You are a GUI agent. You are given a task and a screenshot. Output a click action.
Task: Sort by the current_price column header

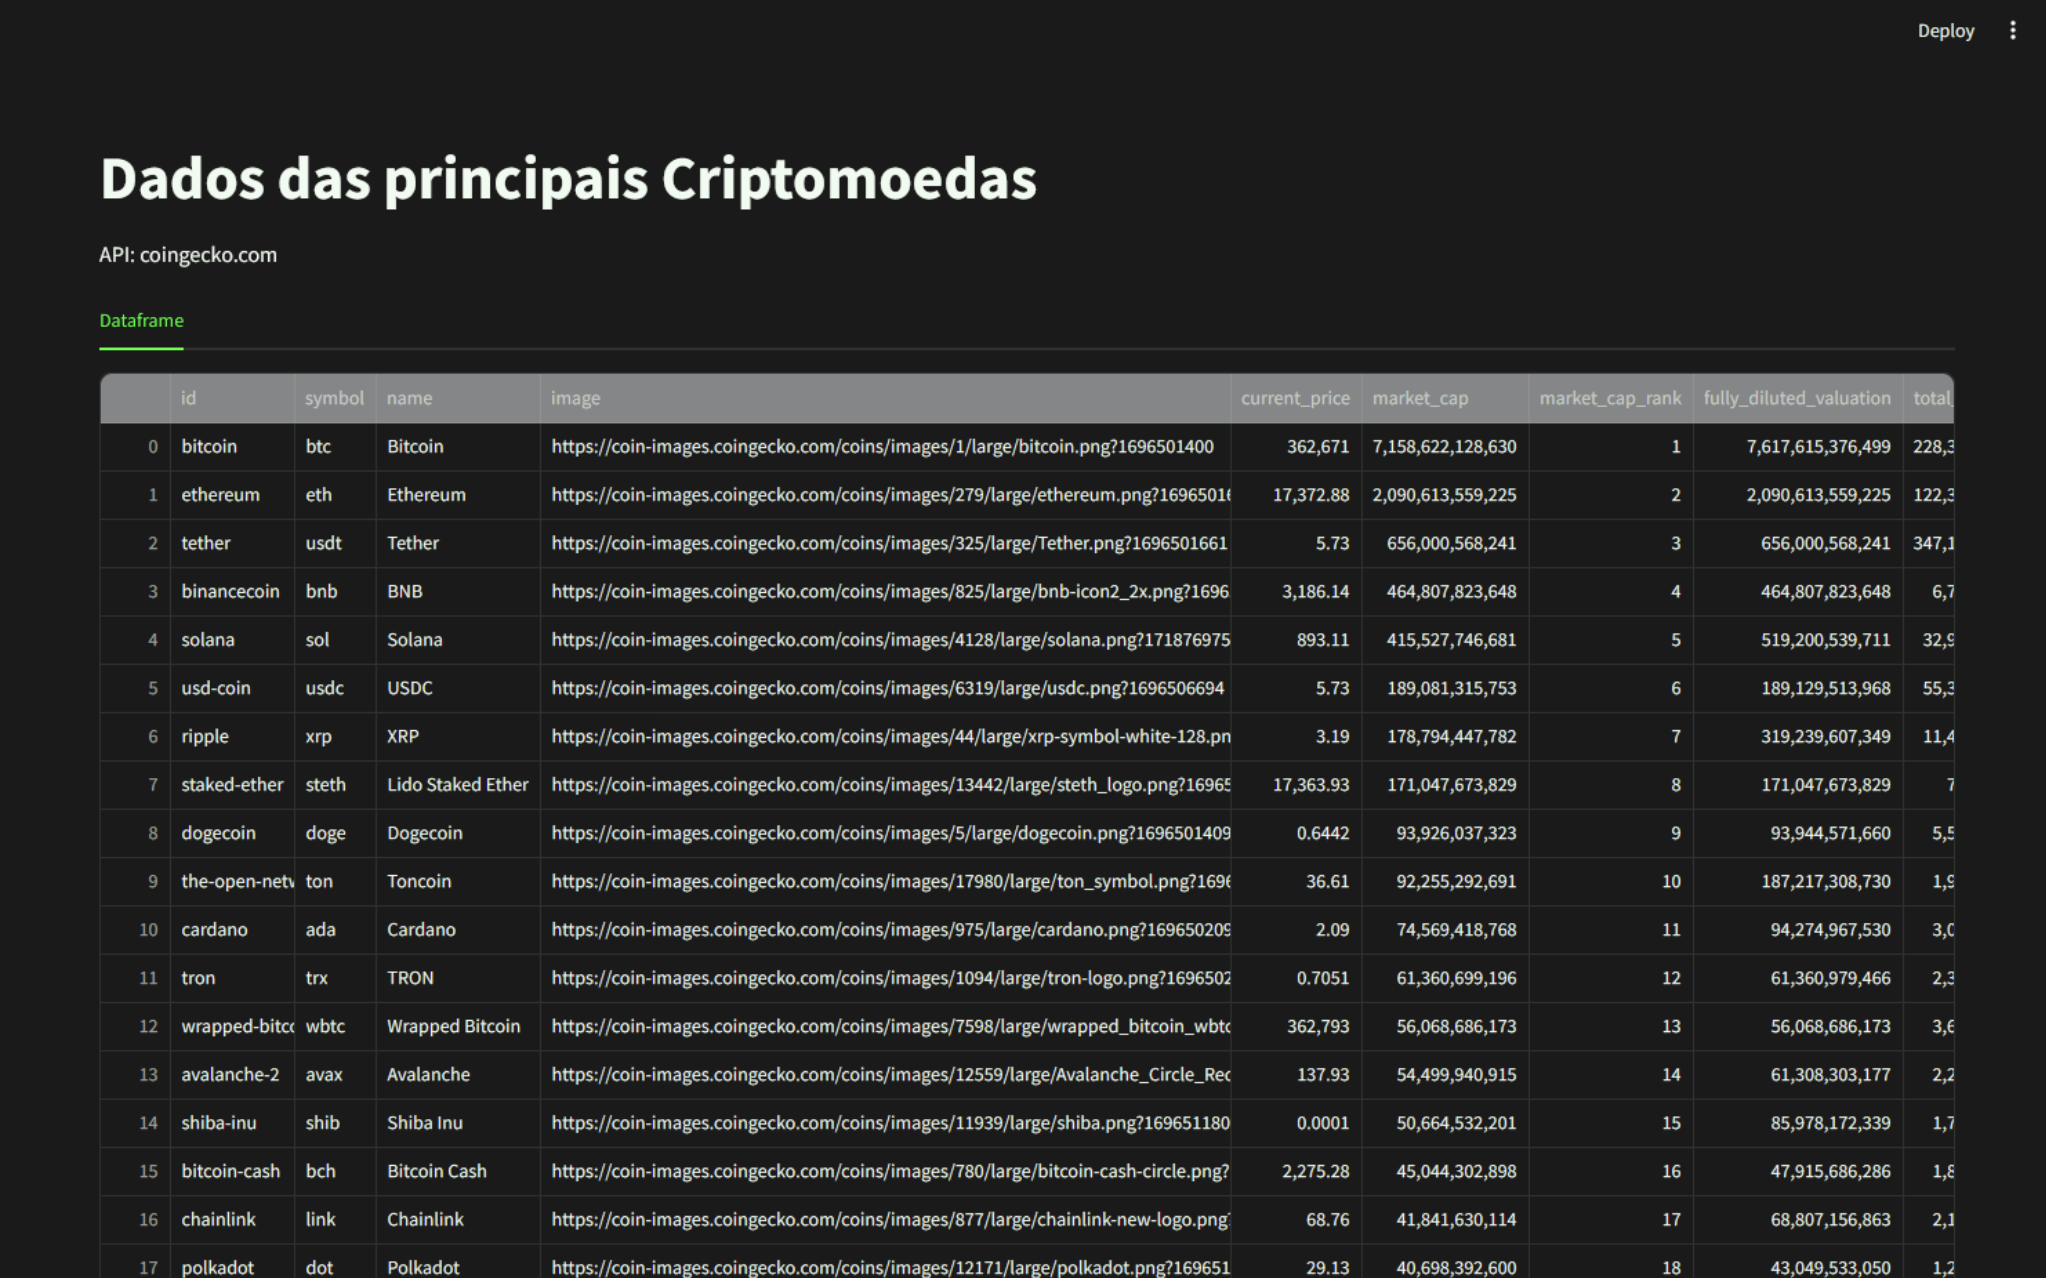(x=1294, y=398)
